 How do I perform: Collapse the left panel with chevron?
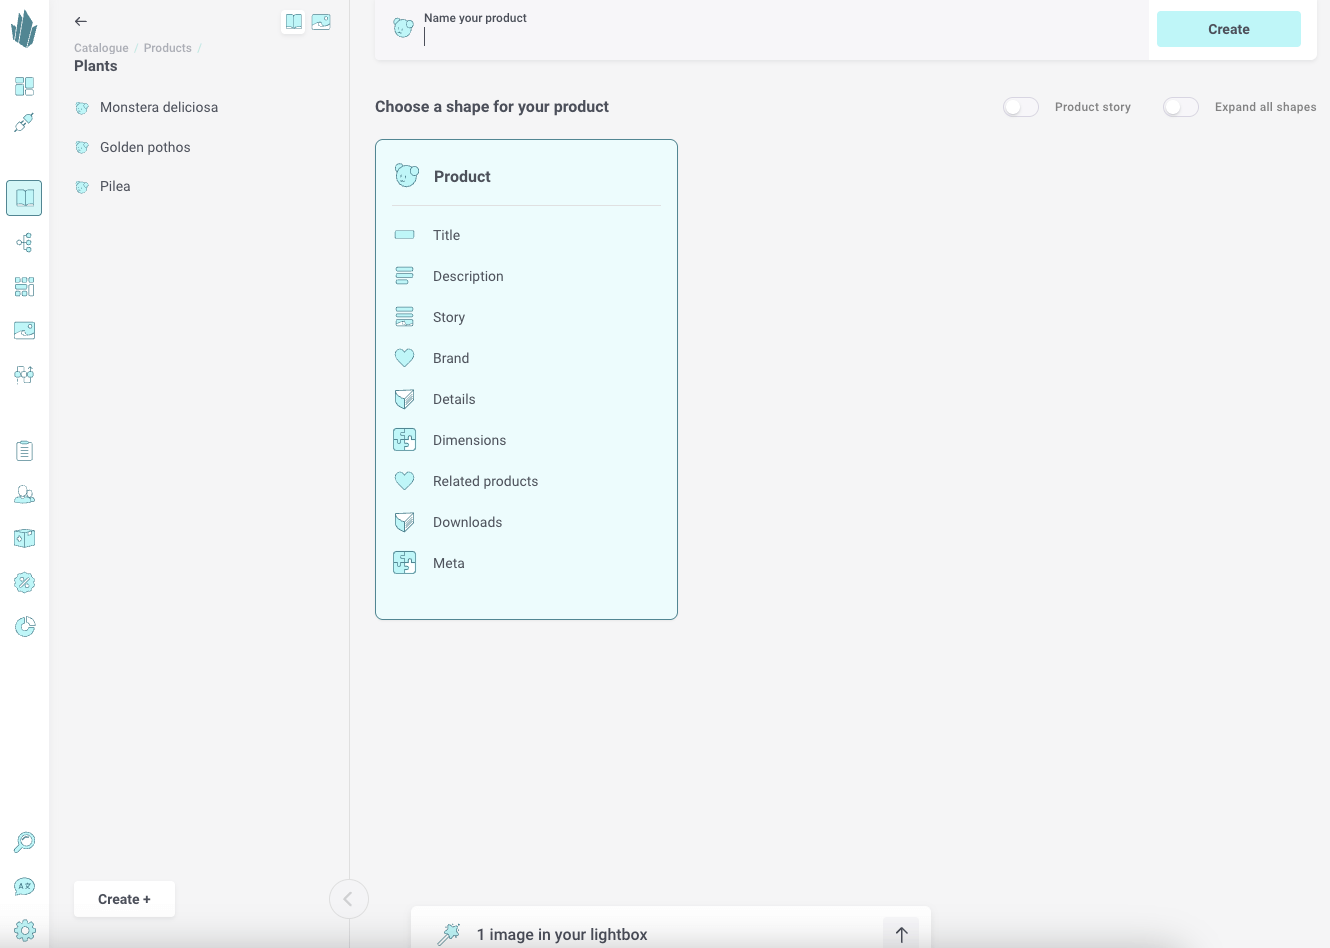tap(348, 899)
